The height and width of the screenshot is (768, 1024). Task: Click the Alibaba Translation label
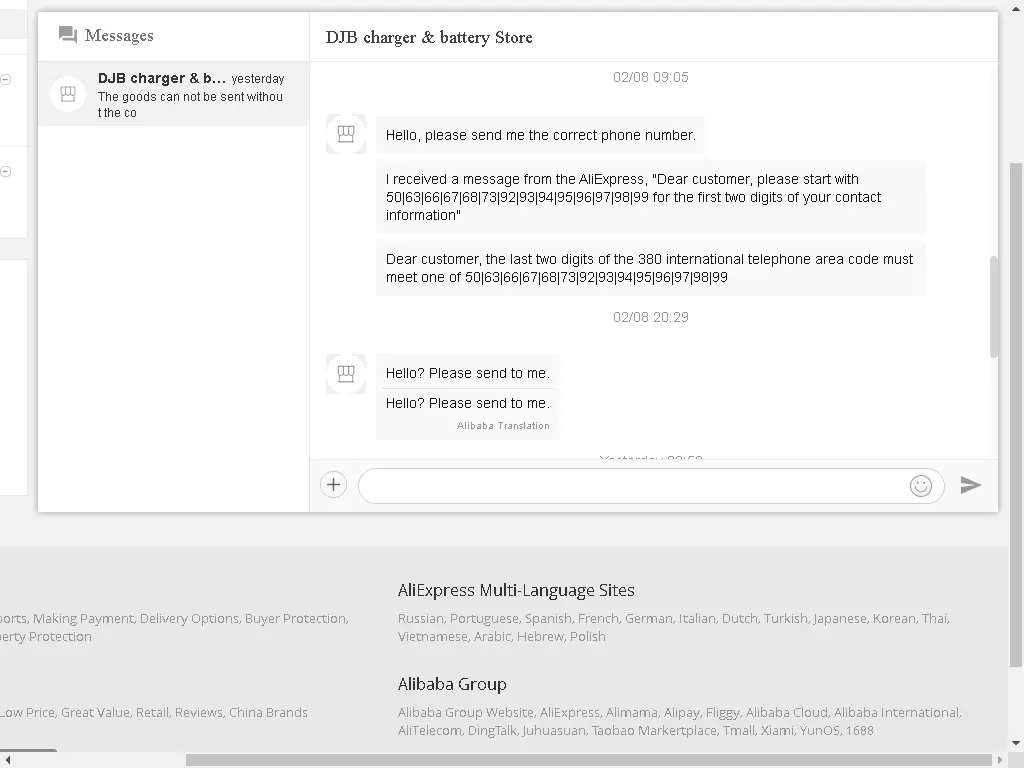tap(503, 426)
